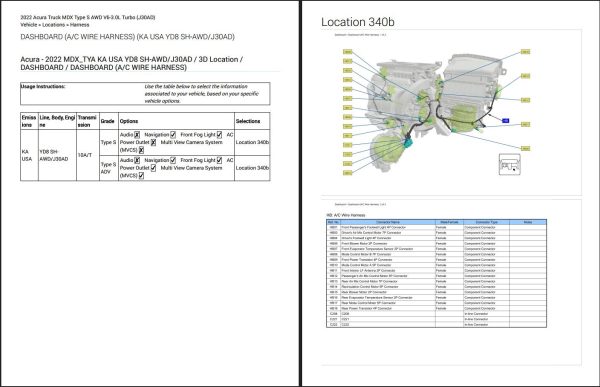Click the 'Connector Type' column header
Image resolution: width=600 pixels, height=387 pixels.
[486, 222]
